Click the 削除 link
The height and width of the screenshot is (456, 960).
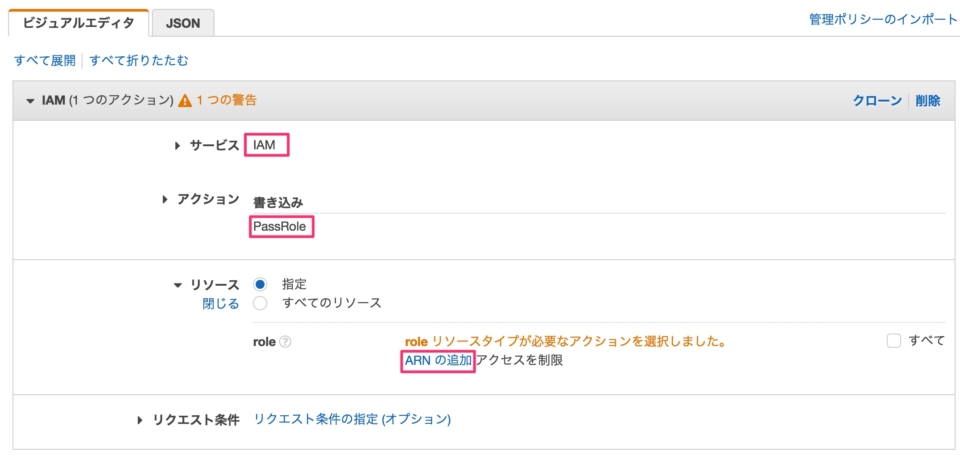click(x=928, y=101)
